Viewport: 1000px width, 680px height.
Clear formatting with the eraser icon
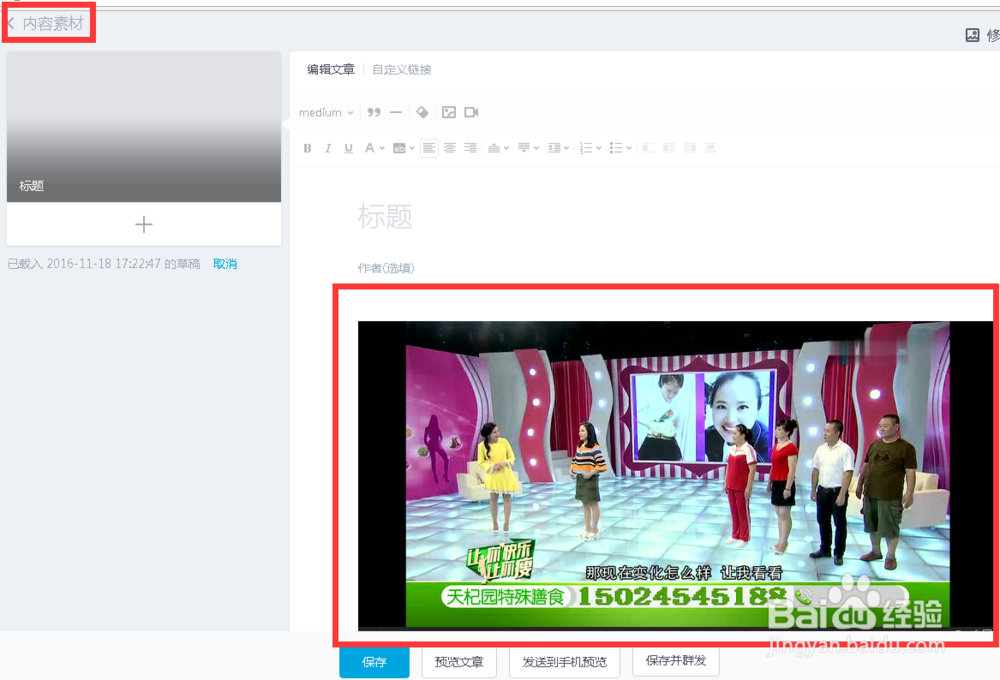coord(422,112)
